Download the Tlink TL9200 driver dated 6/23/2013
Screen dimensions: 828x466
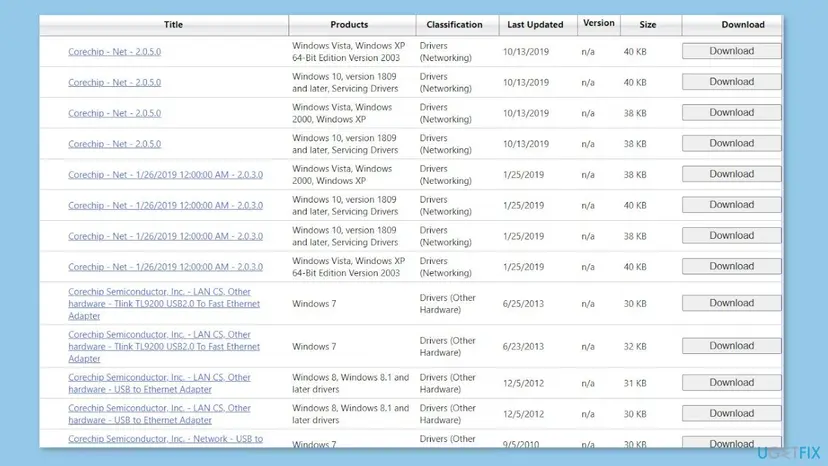(x=731, y=346)
